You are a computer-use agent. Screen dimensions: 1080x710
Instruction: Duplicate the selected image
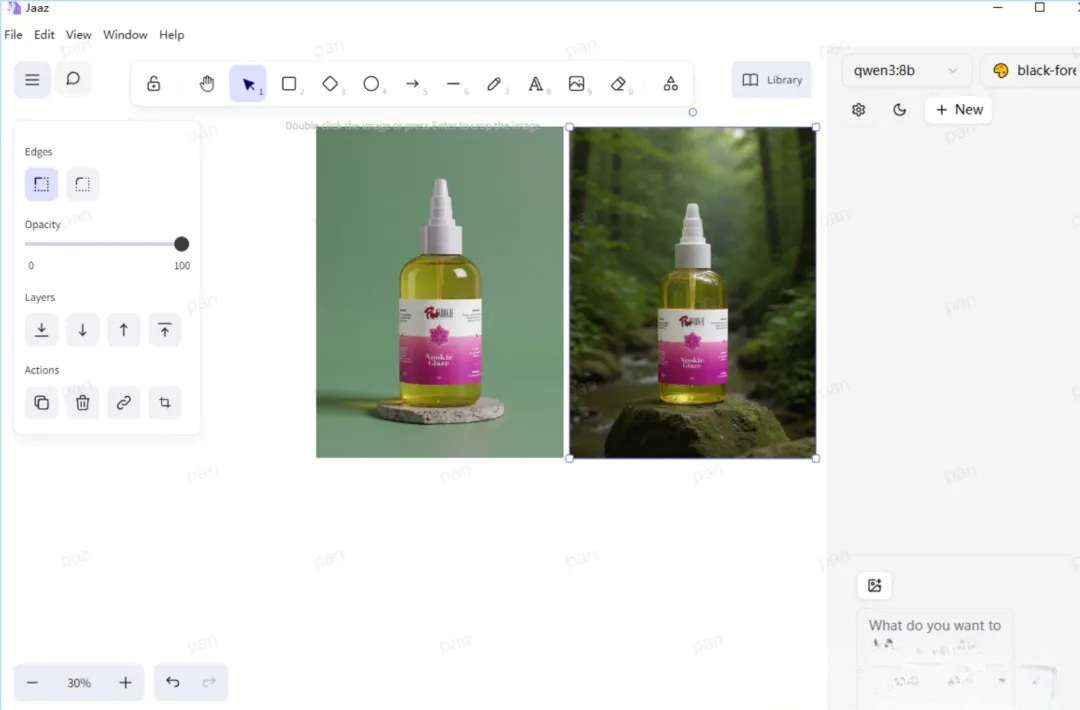pyautogui.click(x=41, y=403)
